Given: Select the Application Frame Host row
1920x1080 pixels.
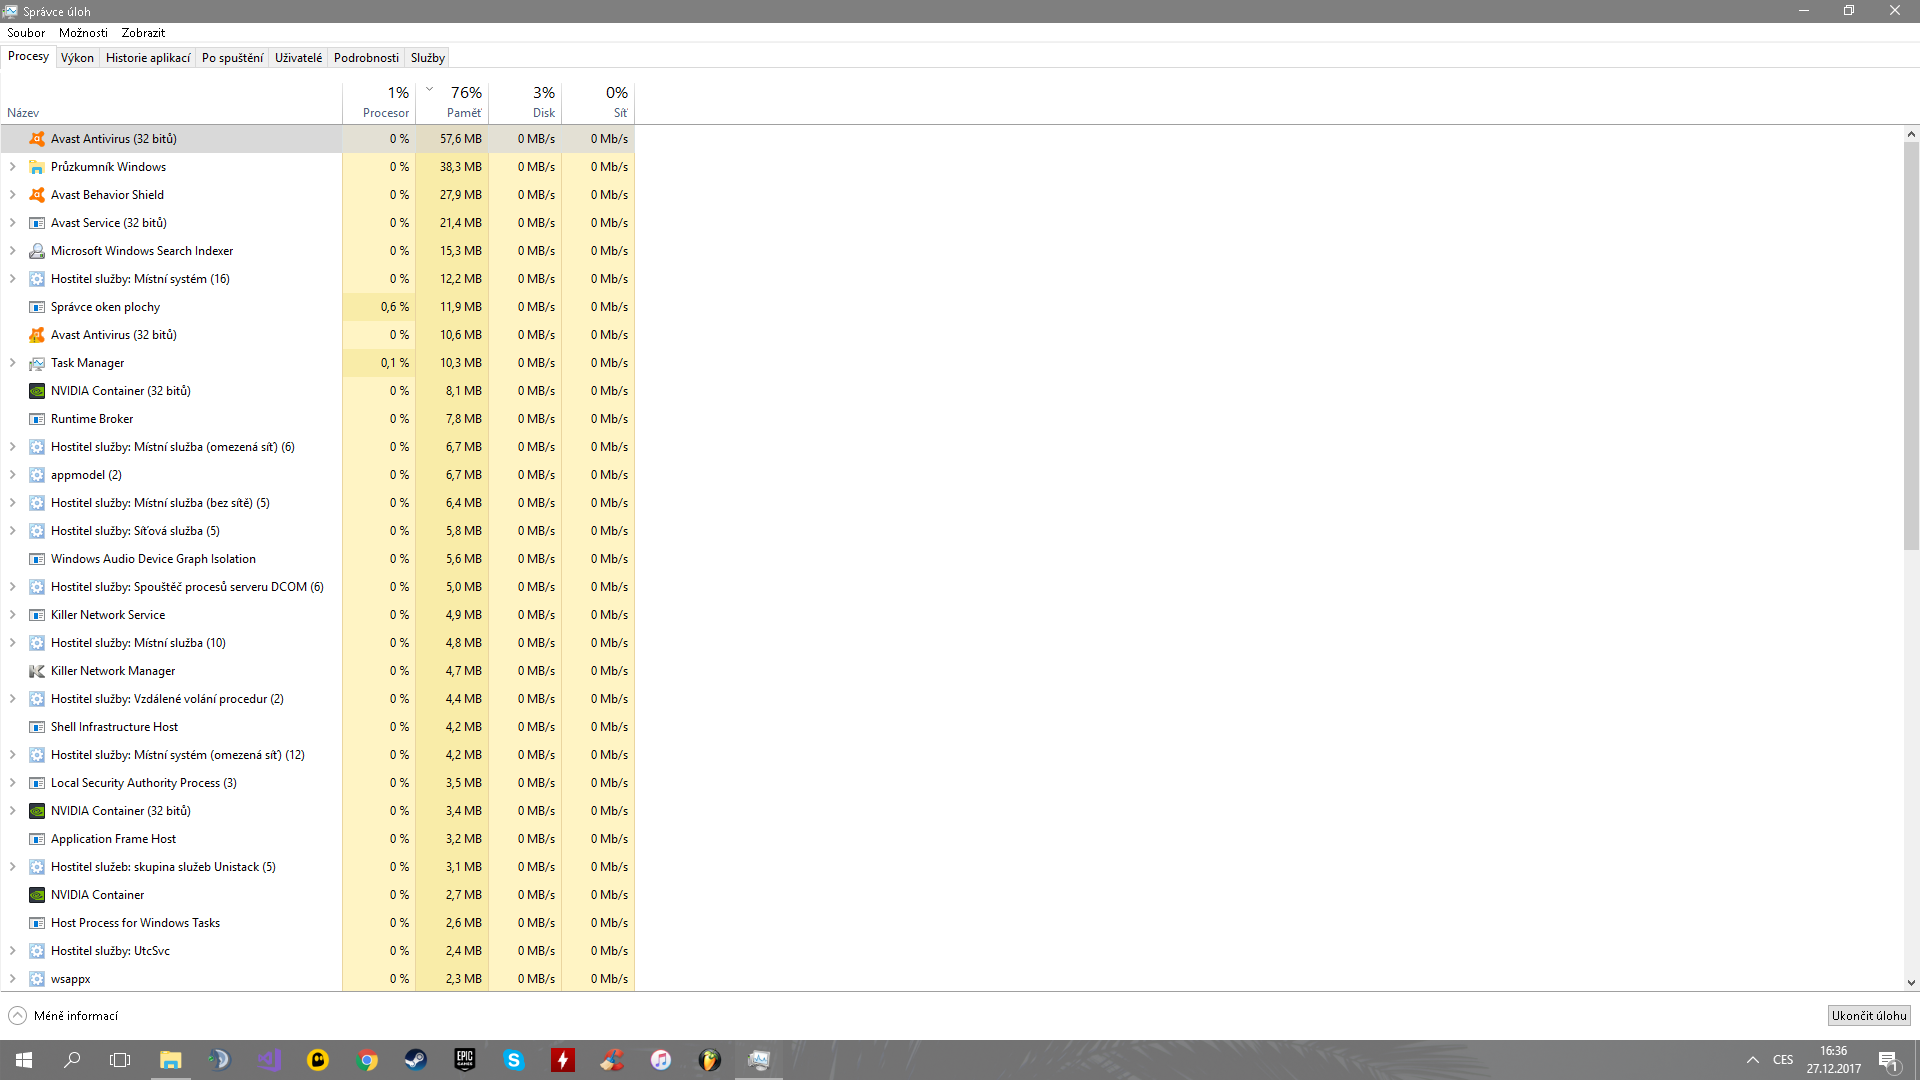Looking at the screenshot, I should click(x=317, y=839).
